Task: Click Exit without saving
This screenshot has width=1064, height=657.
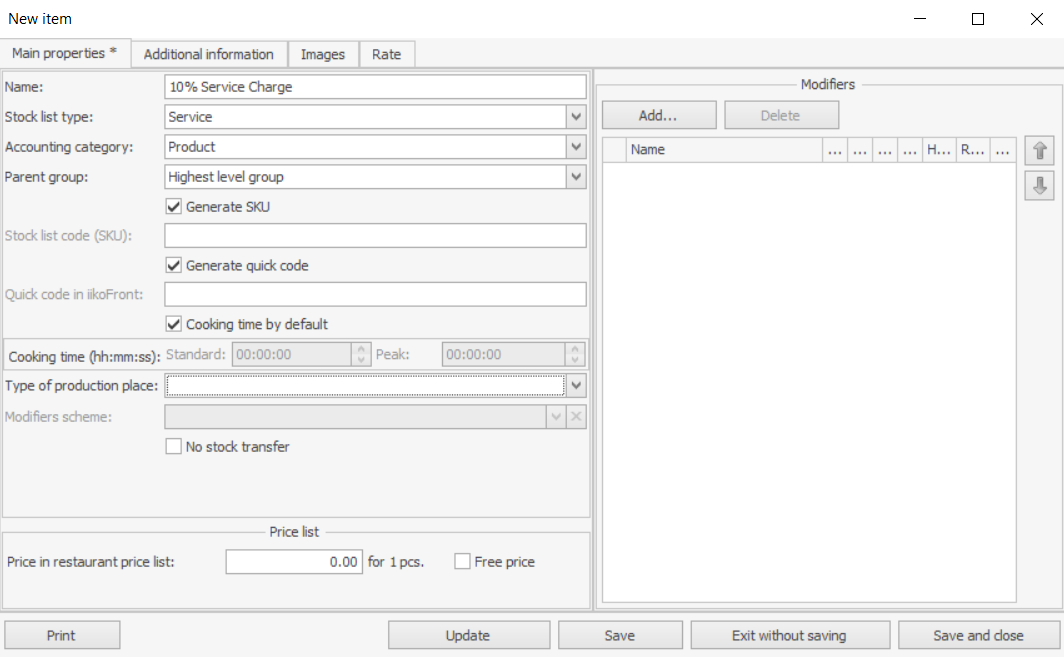Action: click(x=789, y=635)
